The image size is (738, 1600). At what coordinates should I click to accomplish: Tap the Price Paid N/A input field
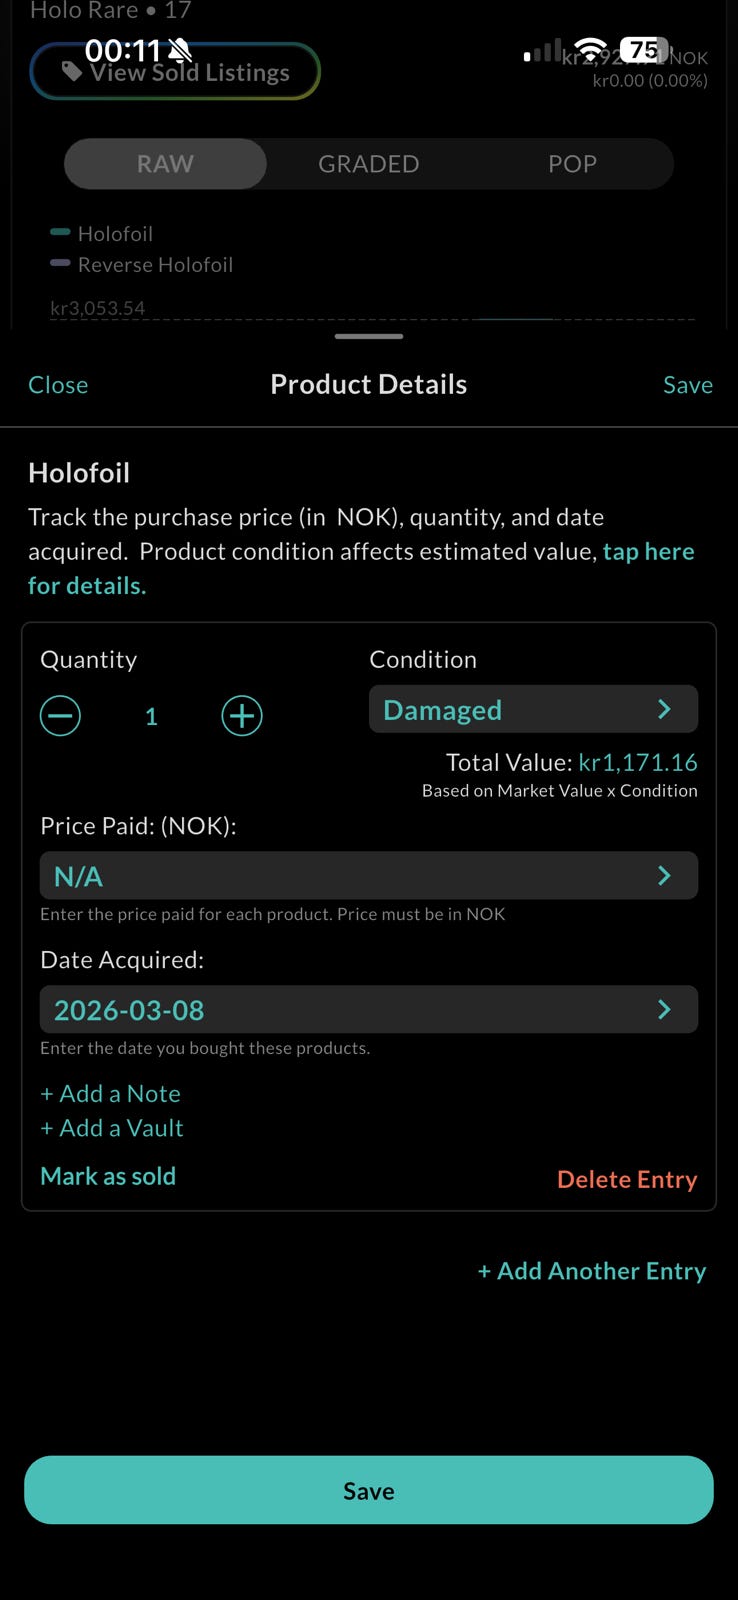368,876
